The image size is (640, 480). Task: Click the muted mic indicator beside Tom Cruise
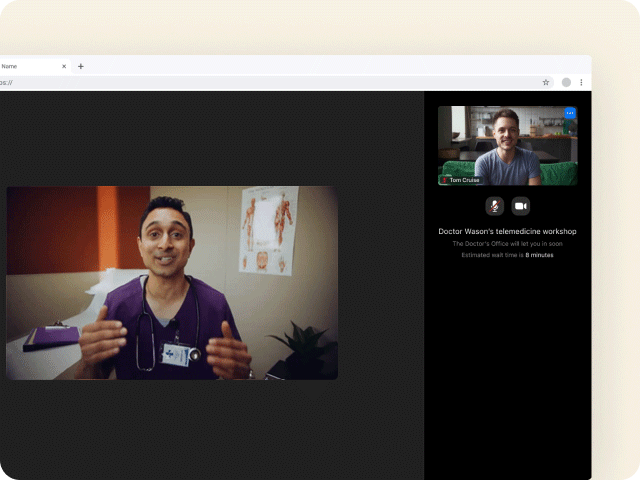point(444,180)
